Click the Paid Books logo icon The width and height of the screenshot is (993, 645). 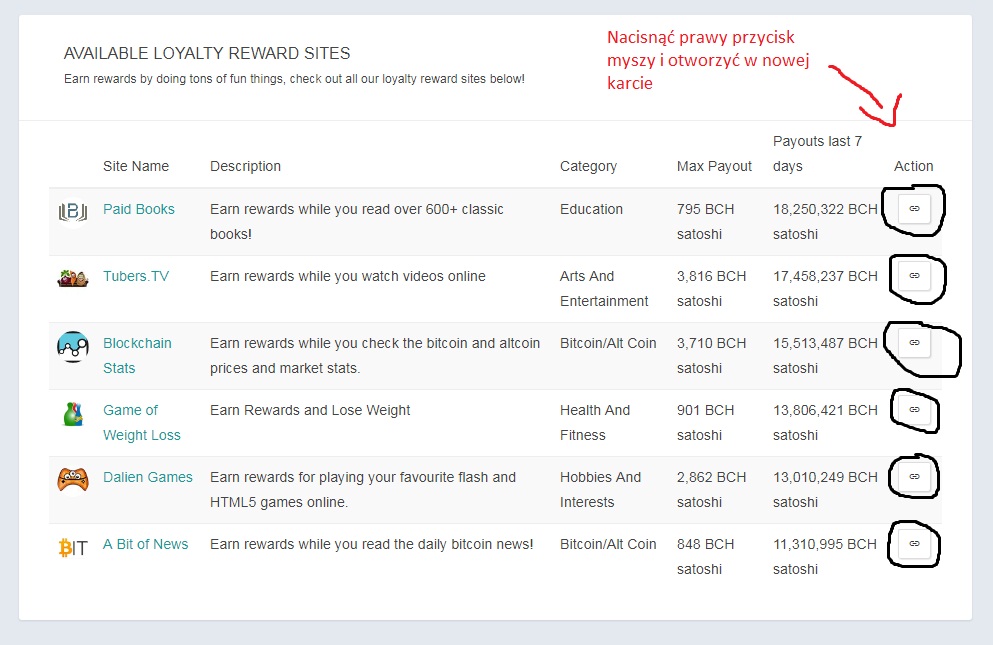click(x=73, y=212)
